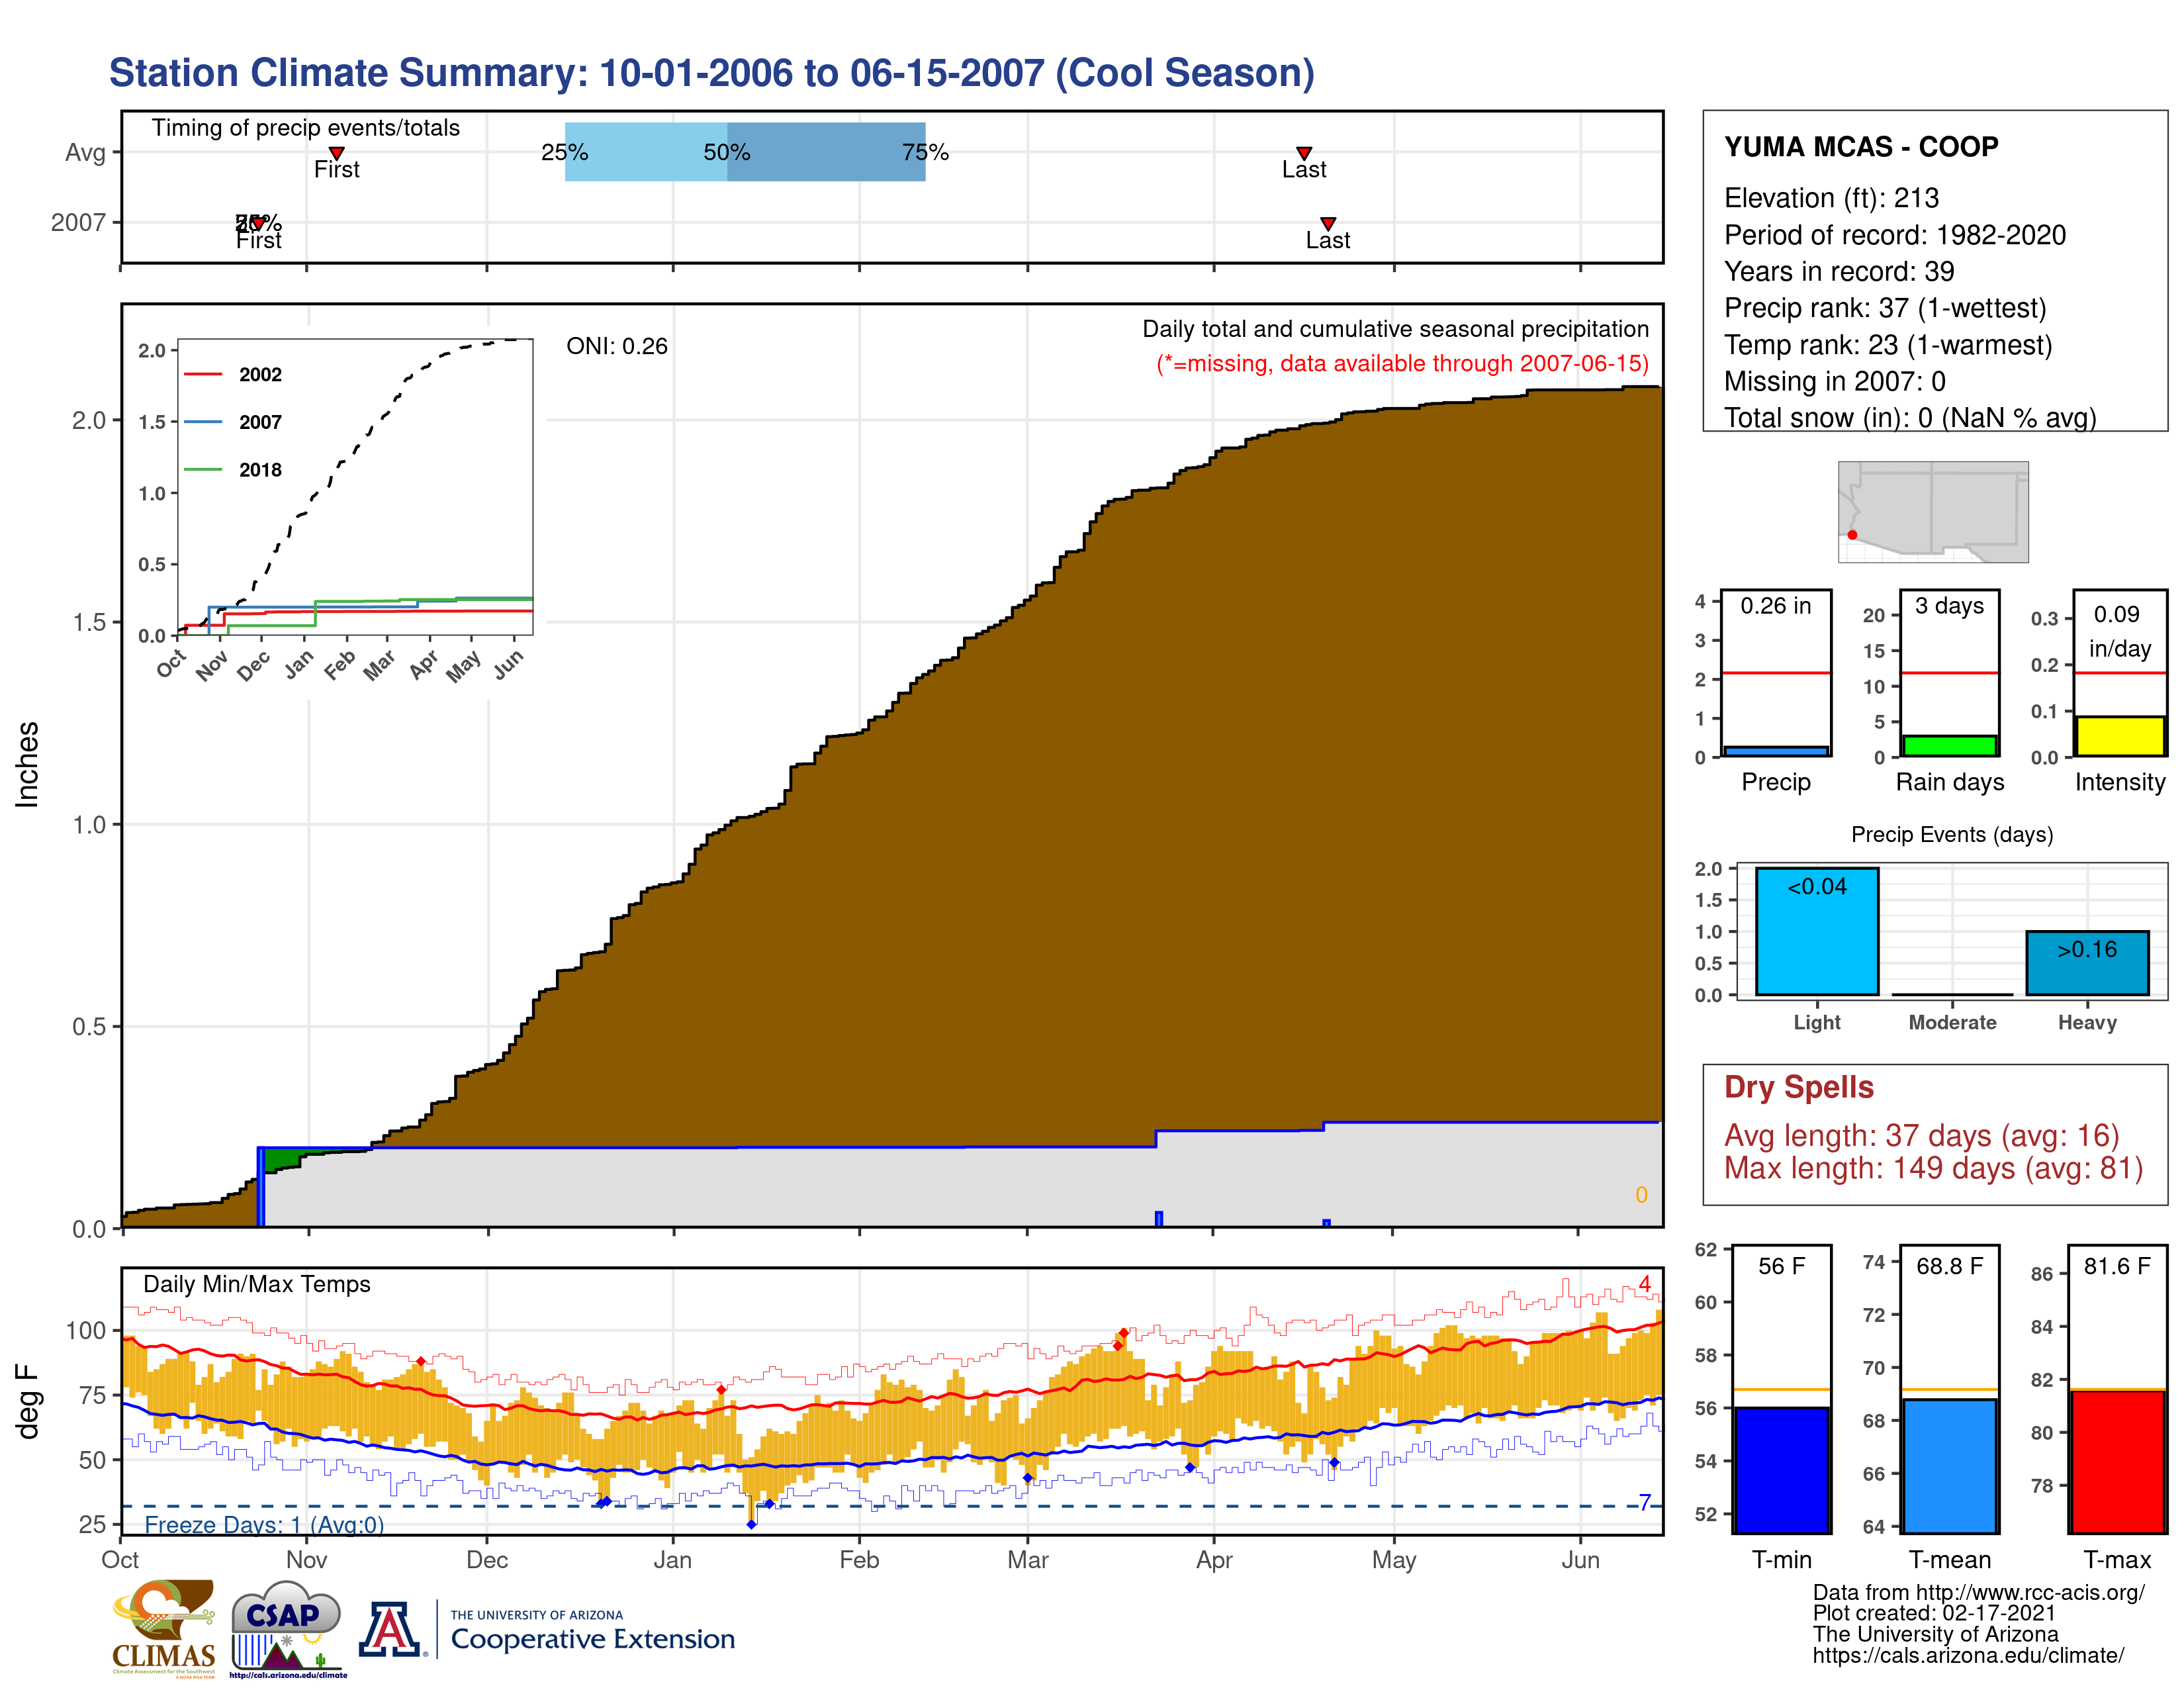
Task: Click the green 2018 legend line
Action: 203,469
